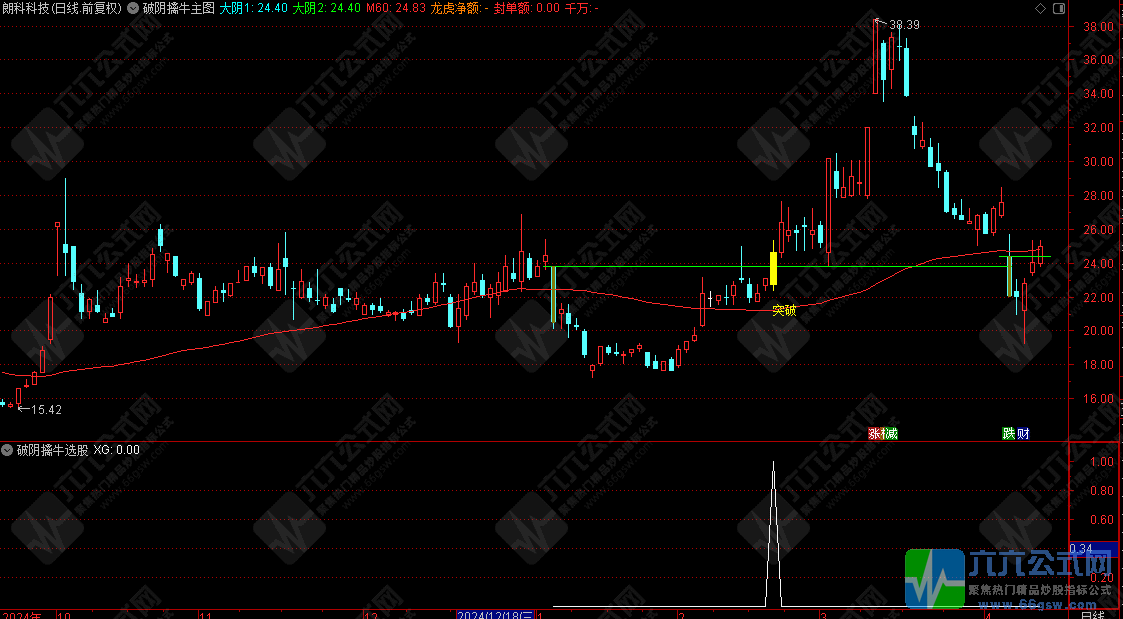
Task: Click the 0.34 value tag on sub-chart axis
Action: point(1080,548)
